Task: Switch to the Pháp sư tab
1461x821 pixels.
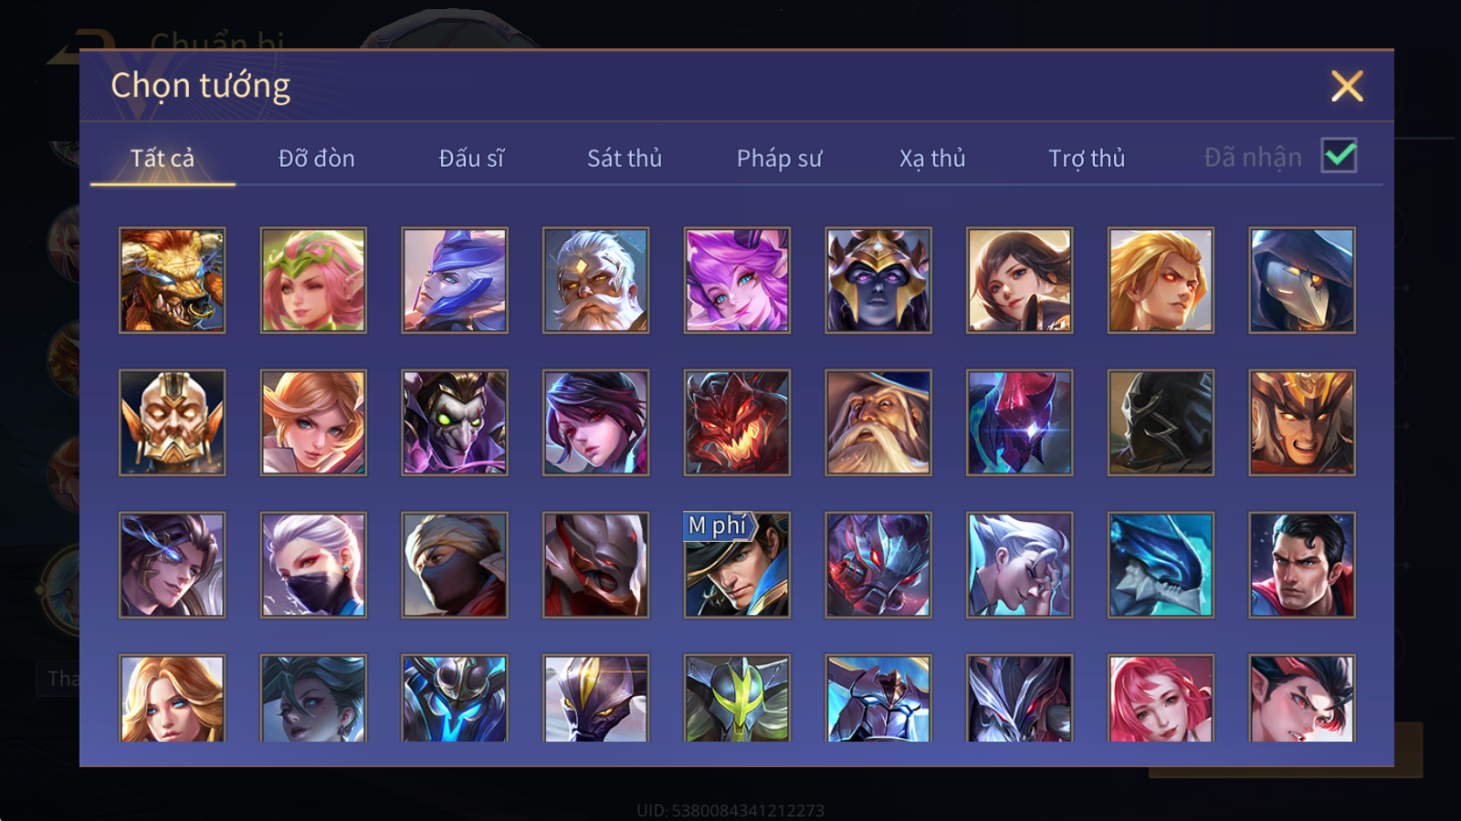Action: tap(779, 158)
